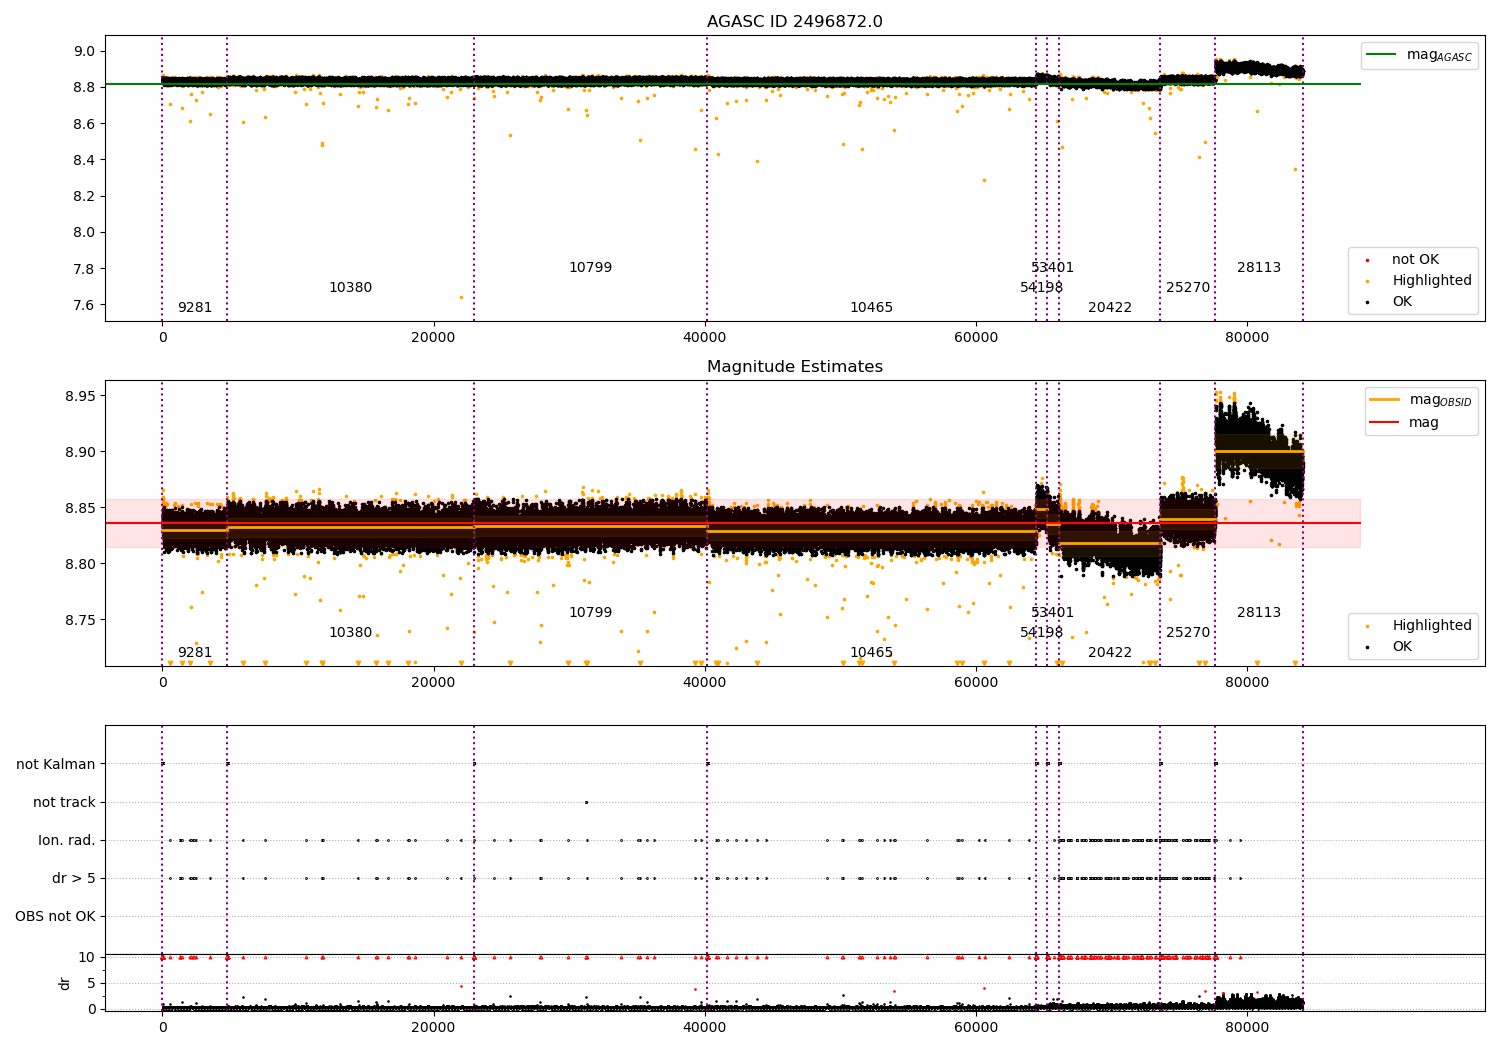Viewport: 1500px width, 1050px height.
Task: Click OBSID label 9281 in Magnitude Estimates panel
Action: pos(195,652)
